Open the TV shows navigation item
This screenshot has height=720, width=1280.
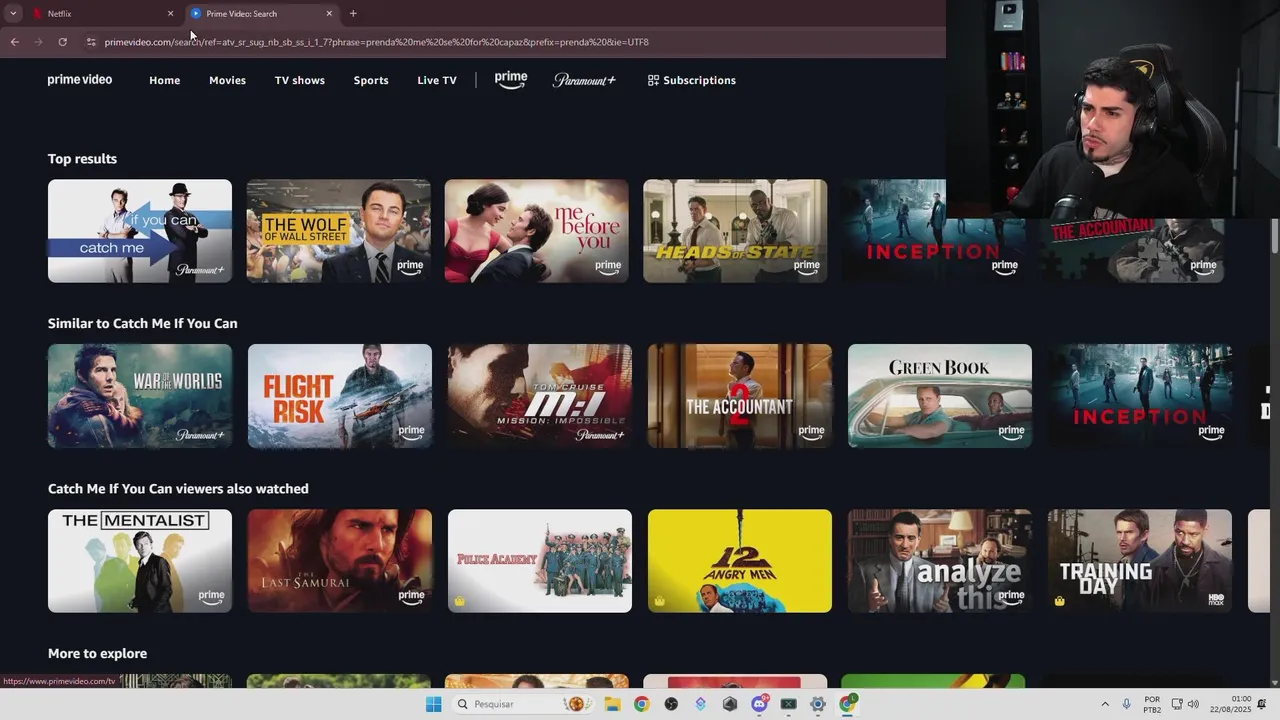click(300, 80)
